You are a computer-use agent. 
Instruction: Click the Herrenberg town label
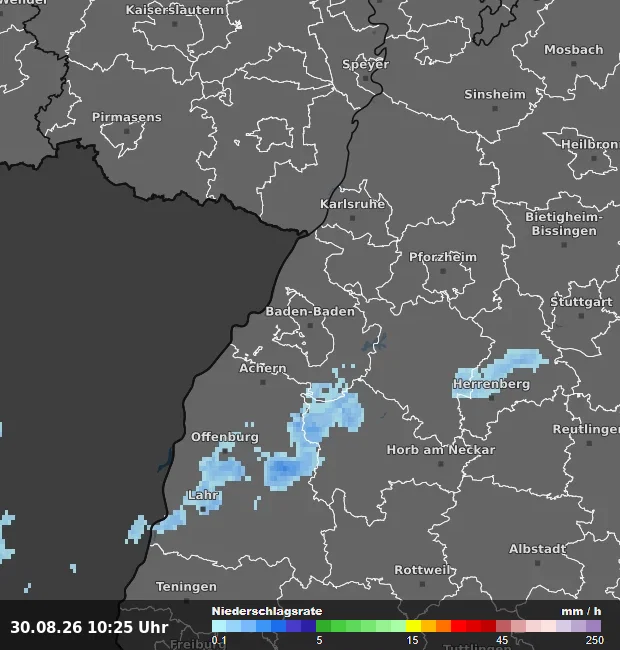point(492,384)
